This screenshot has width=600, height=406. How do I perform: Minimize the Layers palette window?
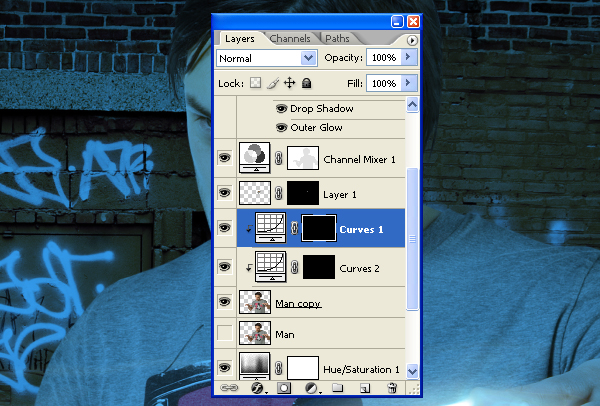click(x=397, y=21)
